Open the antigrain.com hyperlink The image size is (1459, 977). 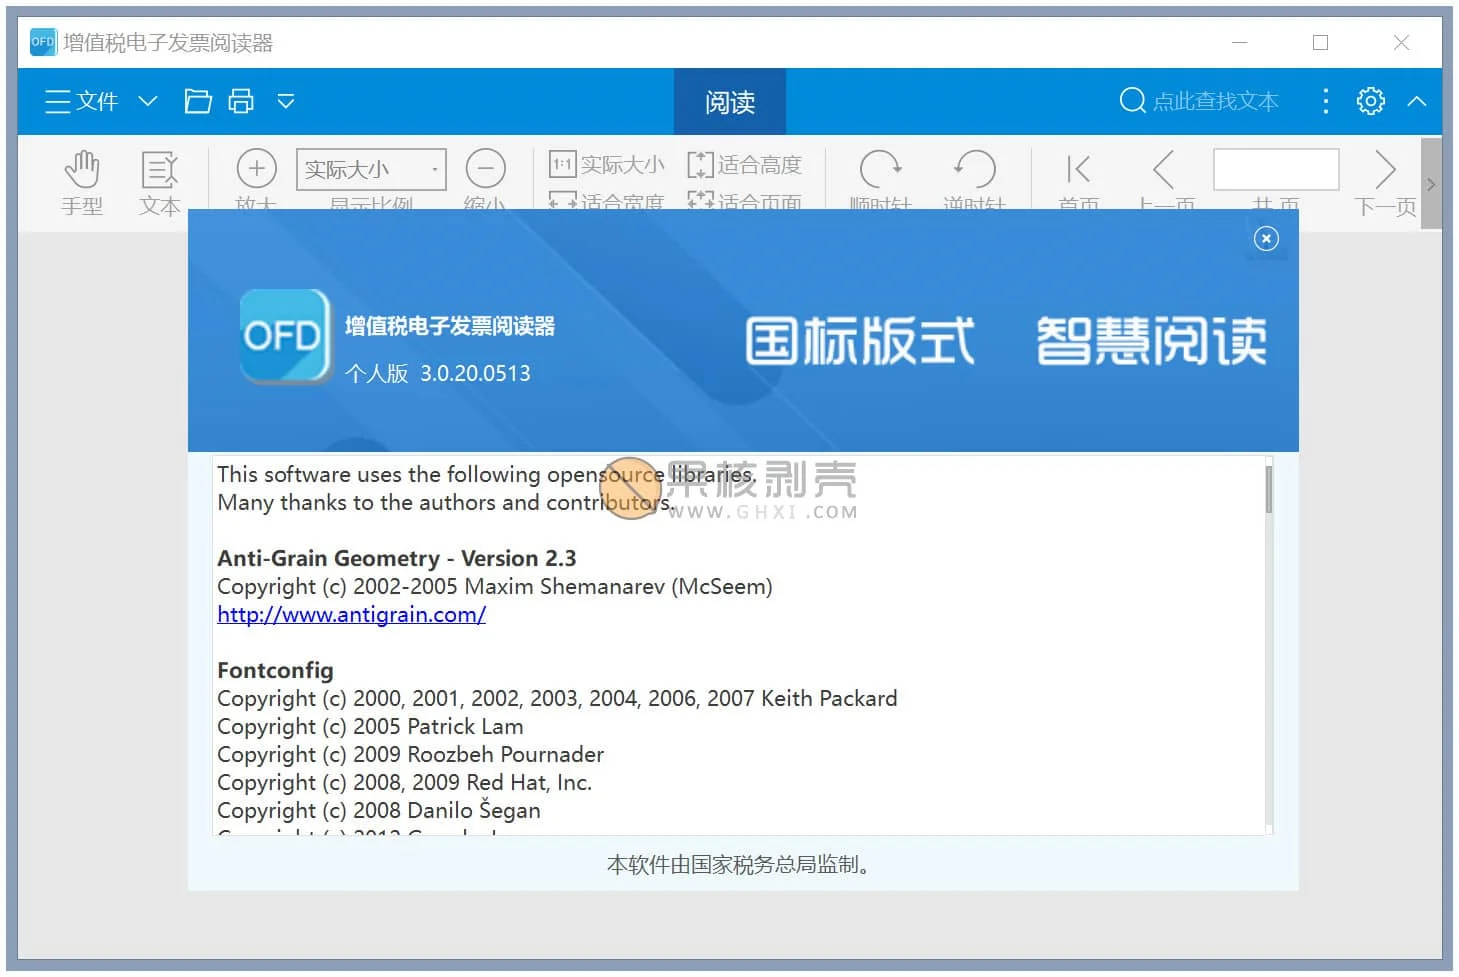pyautogui.click(x=351, y=615)
